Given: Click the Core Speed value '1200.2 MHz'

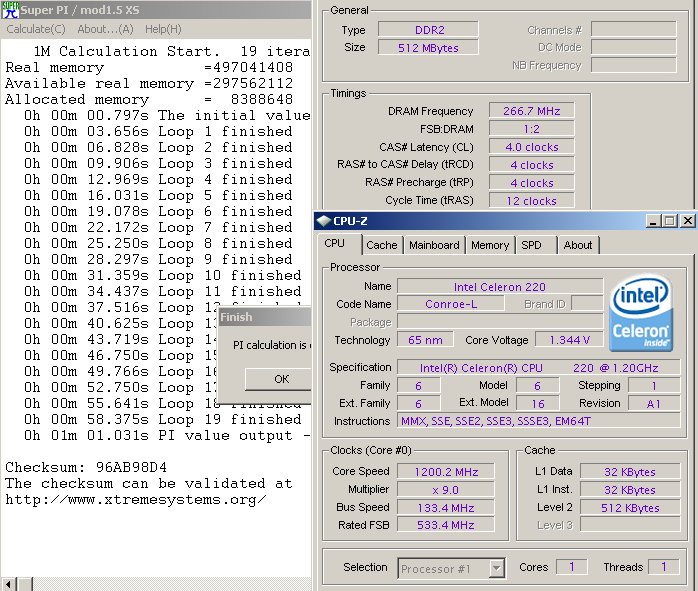Looking at the screenshot, I should 446,472.
